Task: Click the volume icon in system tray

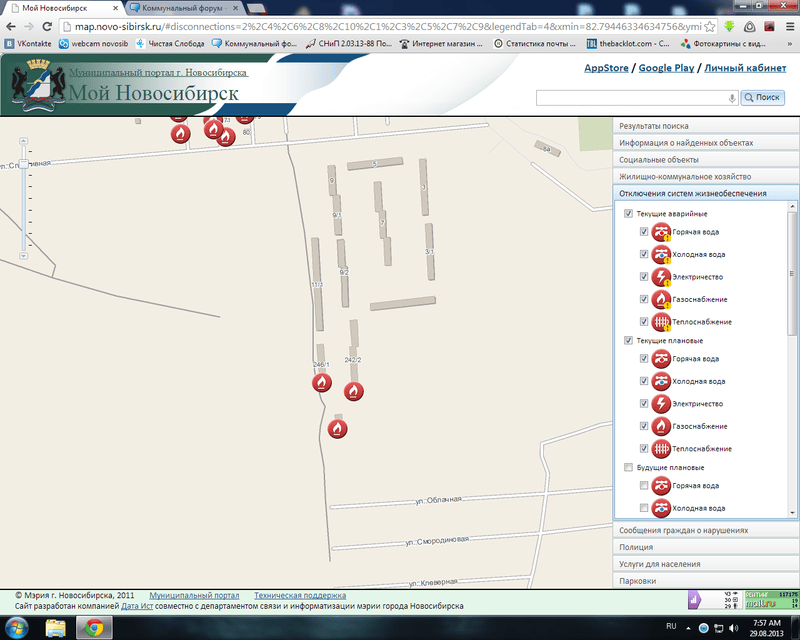Action: coord(734,628)
